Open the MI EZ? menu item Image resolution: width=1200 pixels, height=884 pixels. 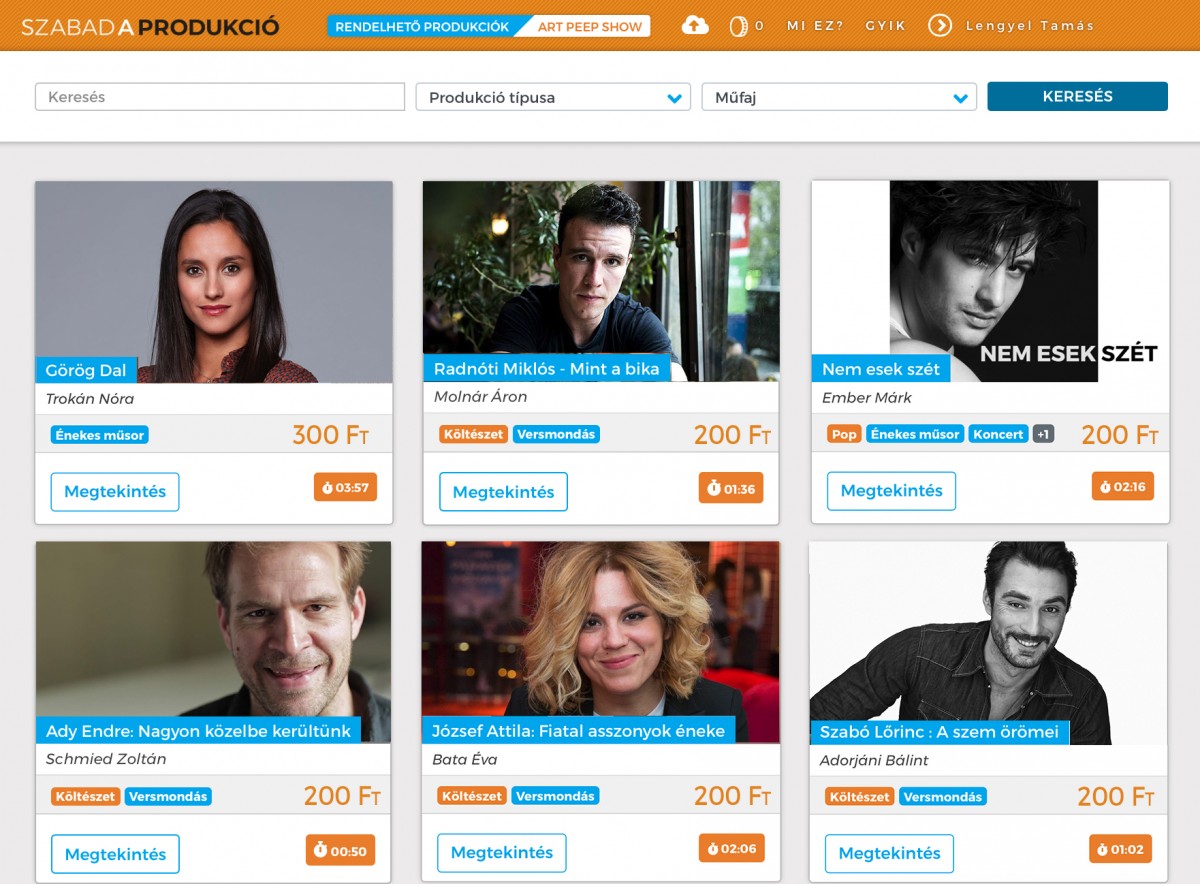coord(815,26)
